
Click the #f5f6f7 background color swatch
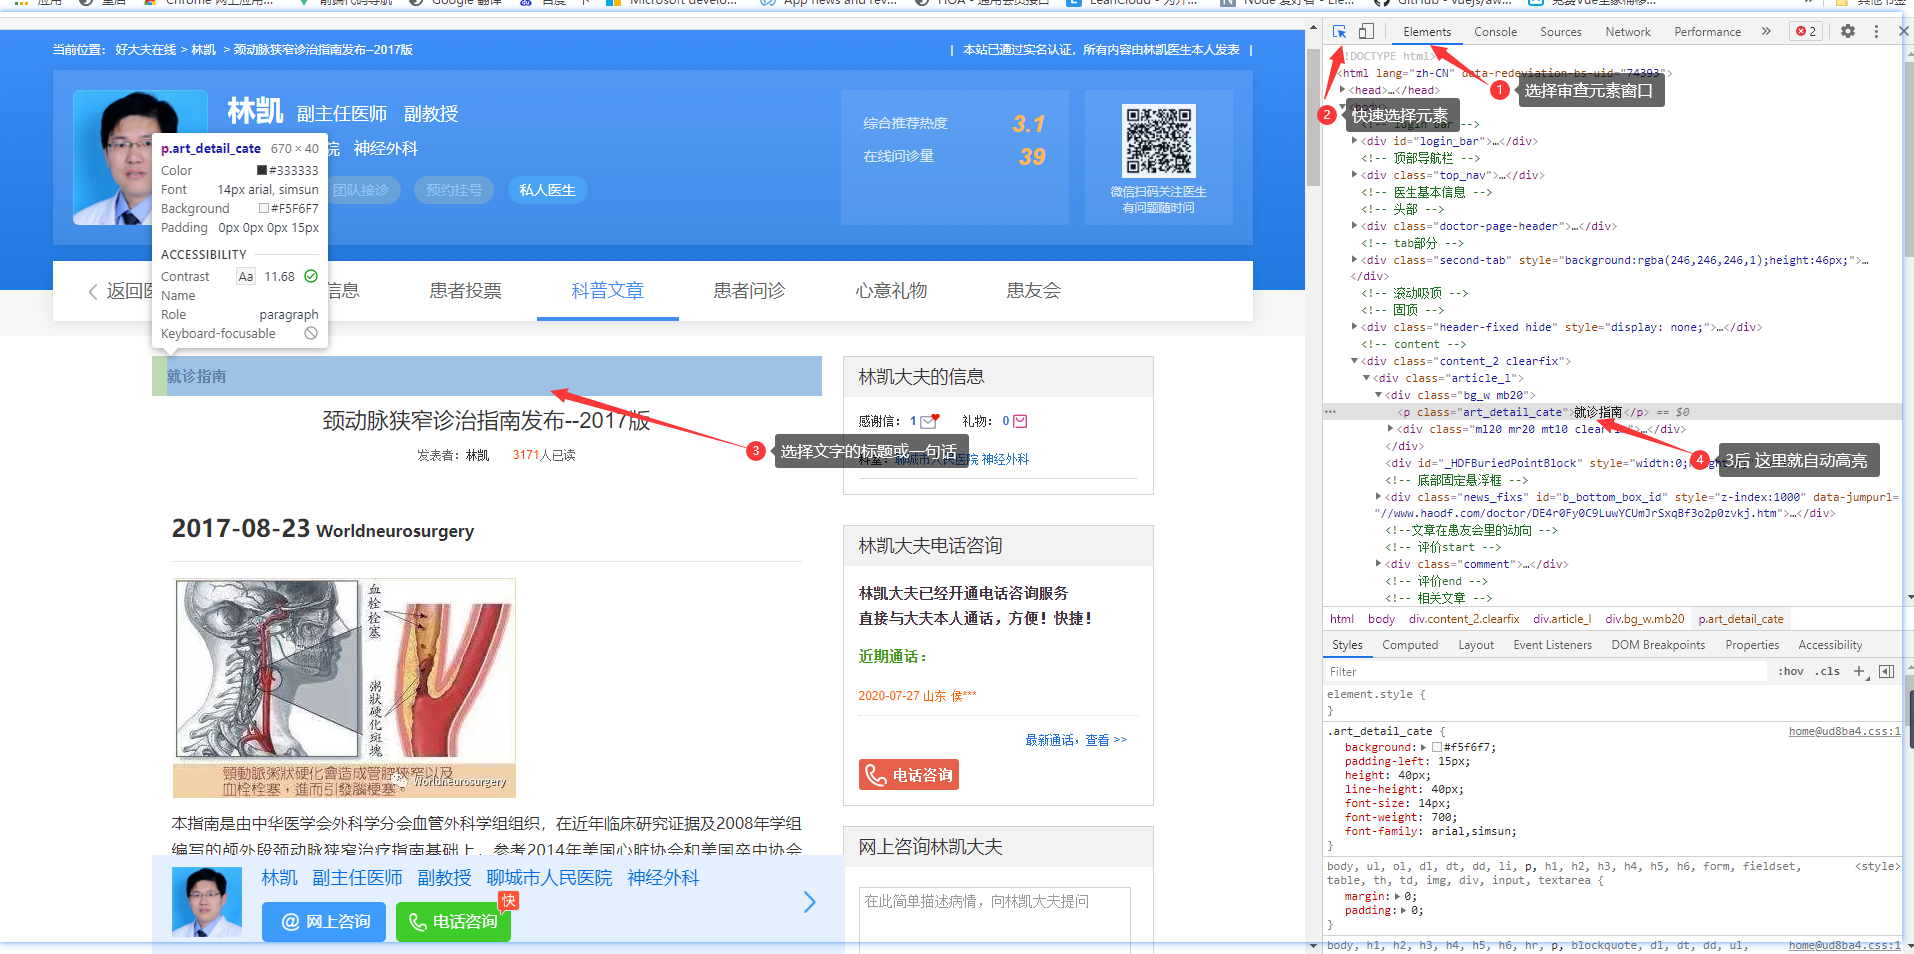(1437, 748)
